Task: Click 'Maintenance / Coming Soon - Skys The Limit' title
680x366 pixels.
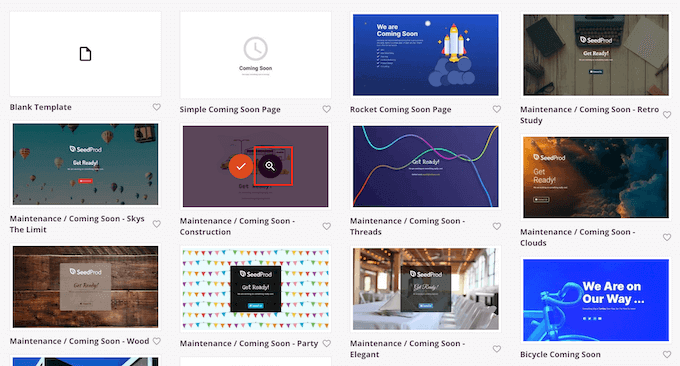Action: 77,224
